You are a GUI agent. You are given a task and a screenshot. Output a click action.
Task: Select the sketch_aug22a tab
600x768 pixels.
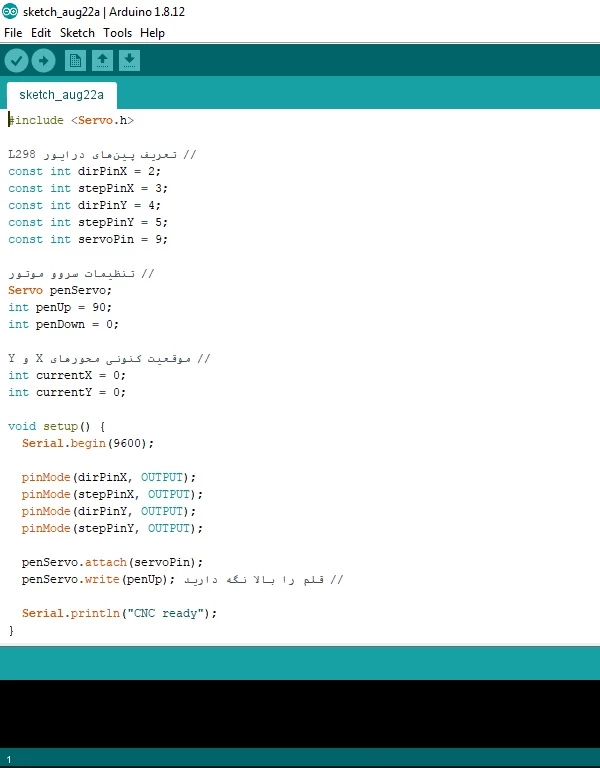click(61, 95)
